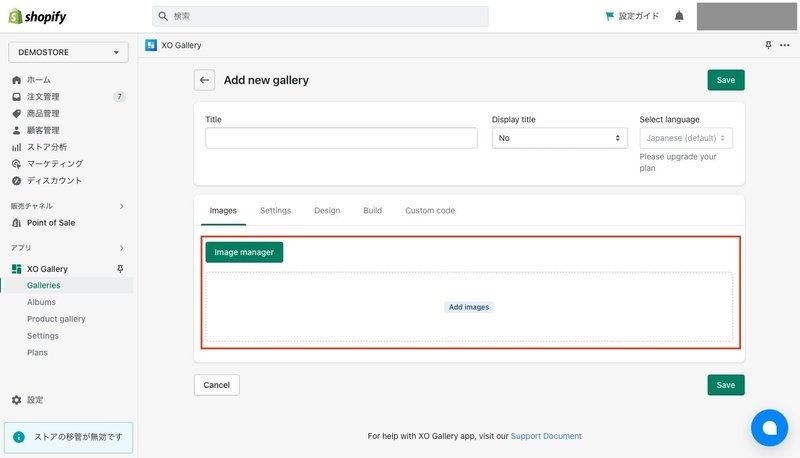This screenshot has height=458, width=800.
Task: Click into the Title input field
Action: click(341, 138)
